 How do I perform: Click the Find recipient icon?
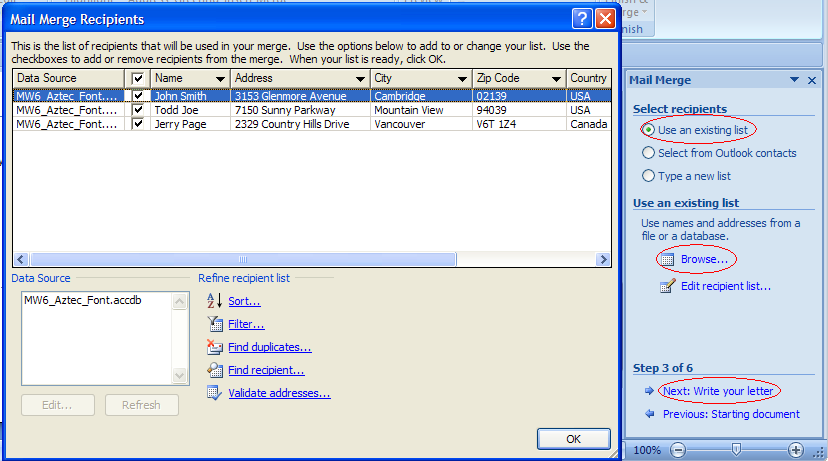pyautogui.click(x=213, y=370)
